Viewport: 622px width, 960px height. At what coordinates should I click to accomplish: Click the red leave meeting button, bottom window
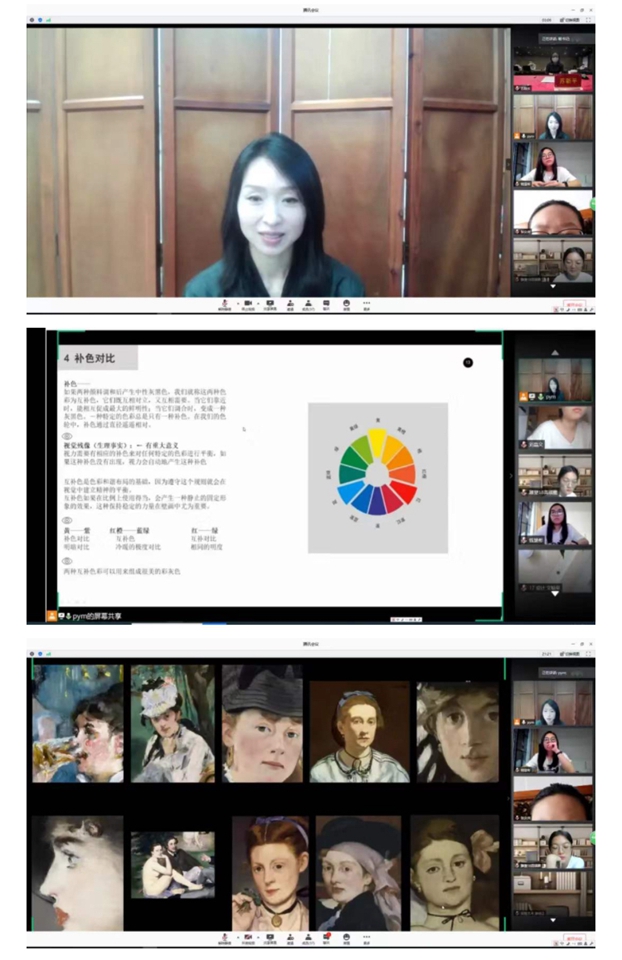[x=574, y=938]
